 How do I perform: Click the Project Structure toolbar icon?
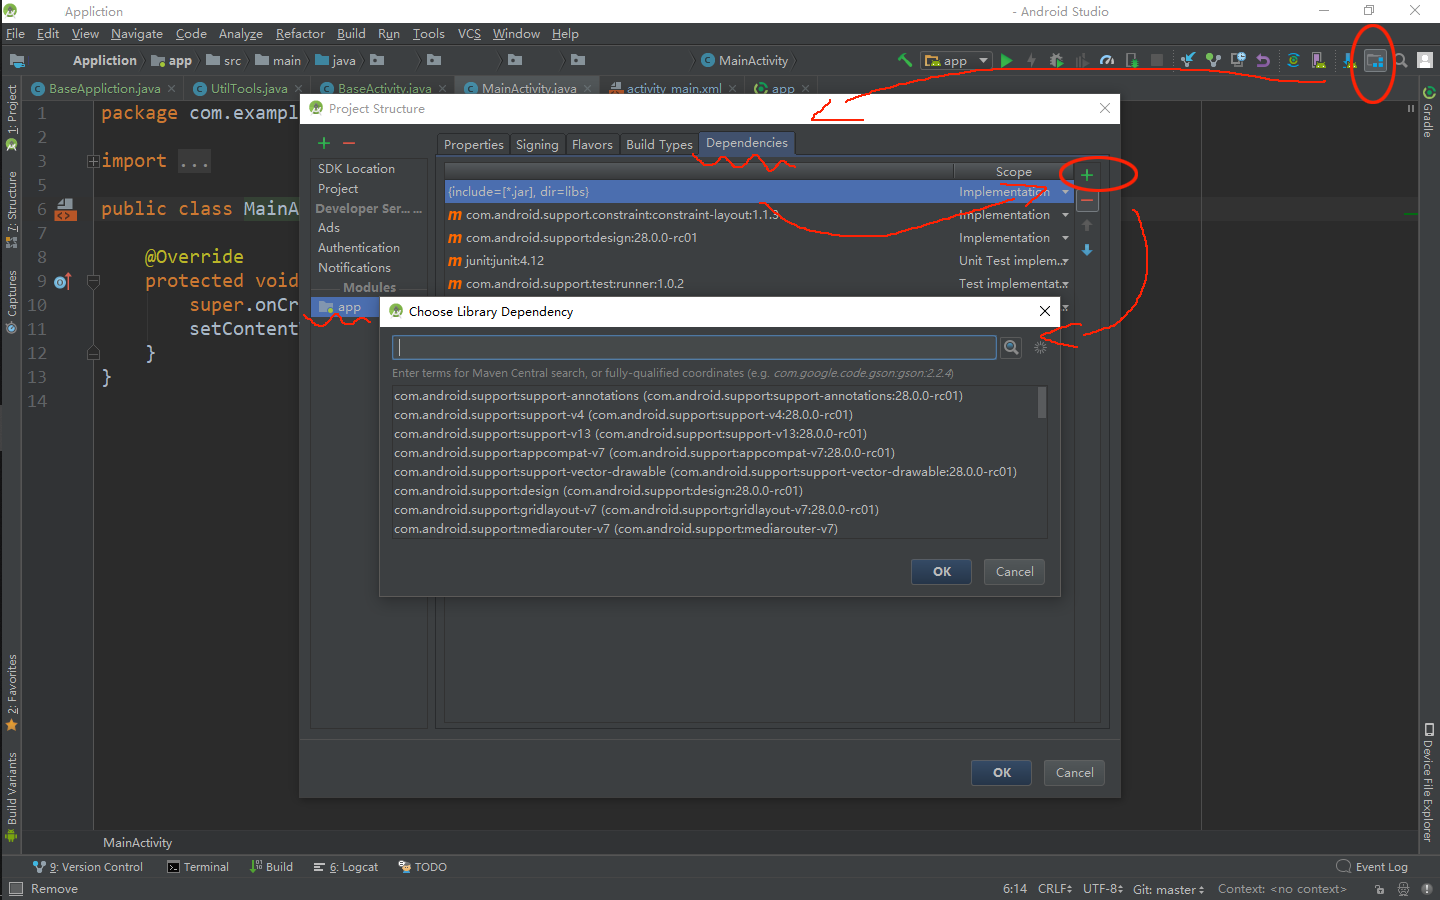[1375, 60]
